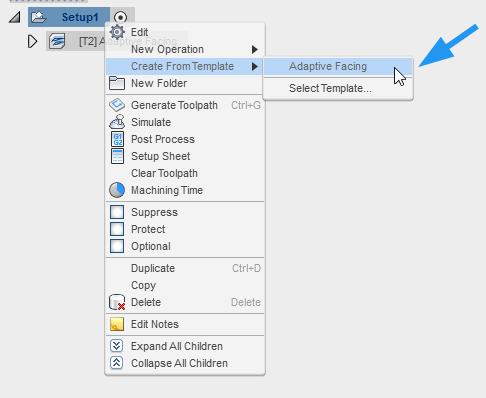The width and height of the screenshot is (486, 398).
Task: Enable the Protect checkbox
Action: [x=117, y=229]
